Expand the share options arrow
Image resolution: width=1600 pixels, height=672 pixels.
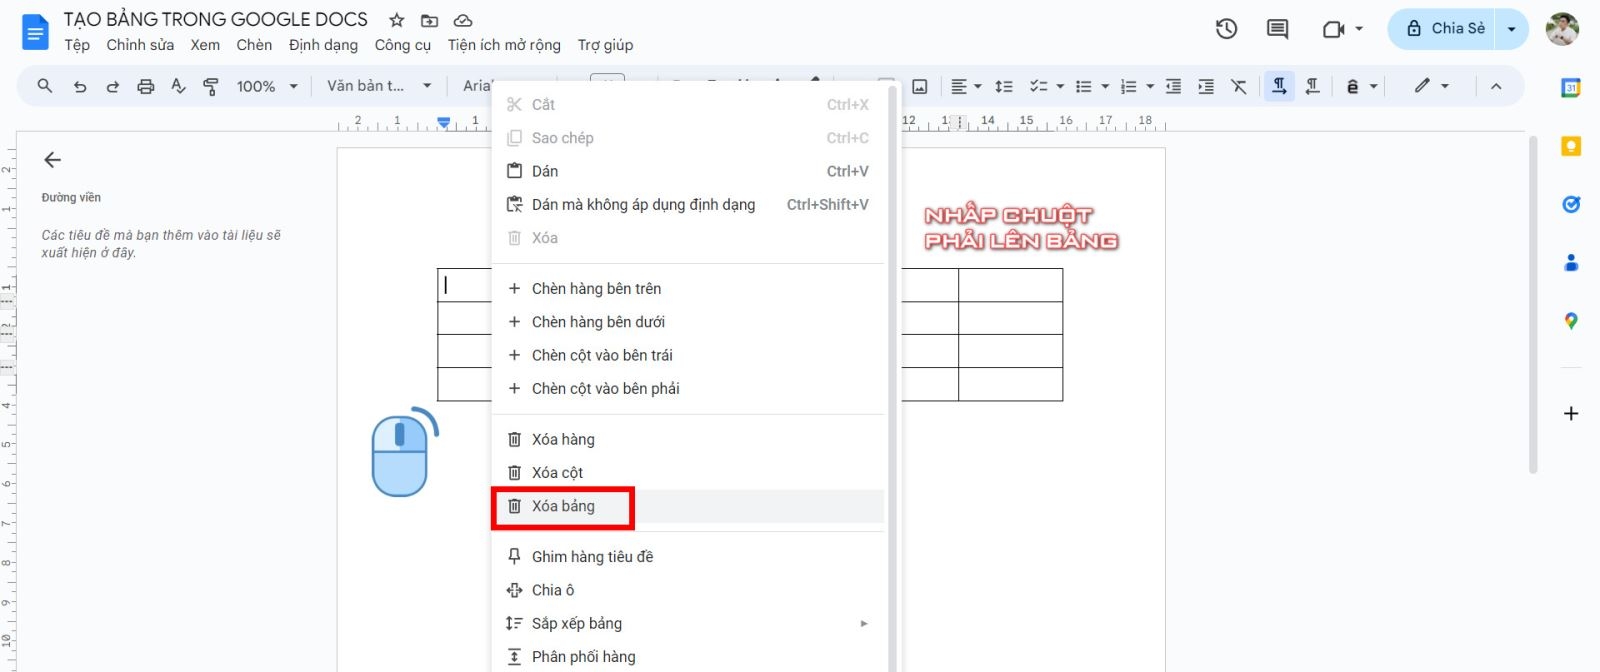[x=1511, y=29]
